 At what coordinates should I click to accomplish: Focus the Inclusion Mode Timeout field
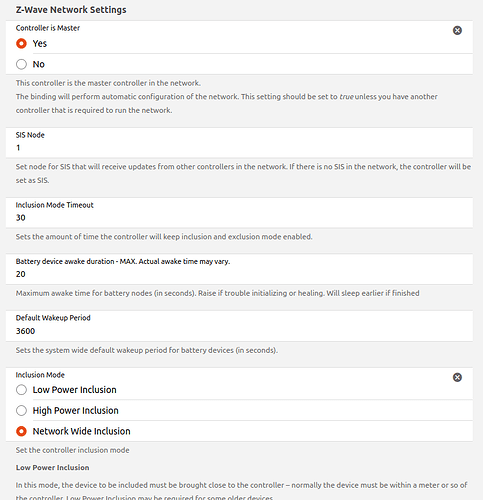239,218
